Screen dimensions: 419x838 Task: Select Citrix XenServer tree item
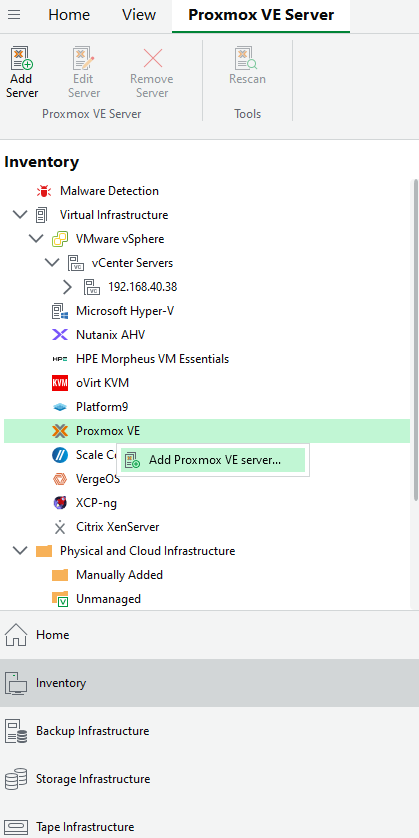[118, 527]
